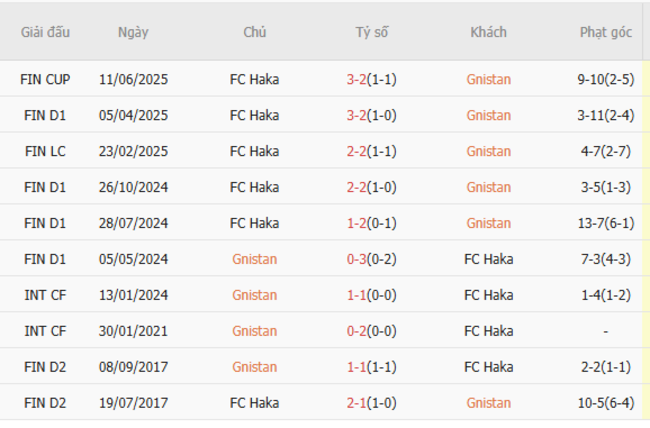Open the FIN CUP league link

click(x=45, y=79)
